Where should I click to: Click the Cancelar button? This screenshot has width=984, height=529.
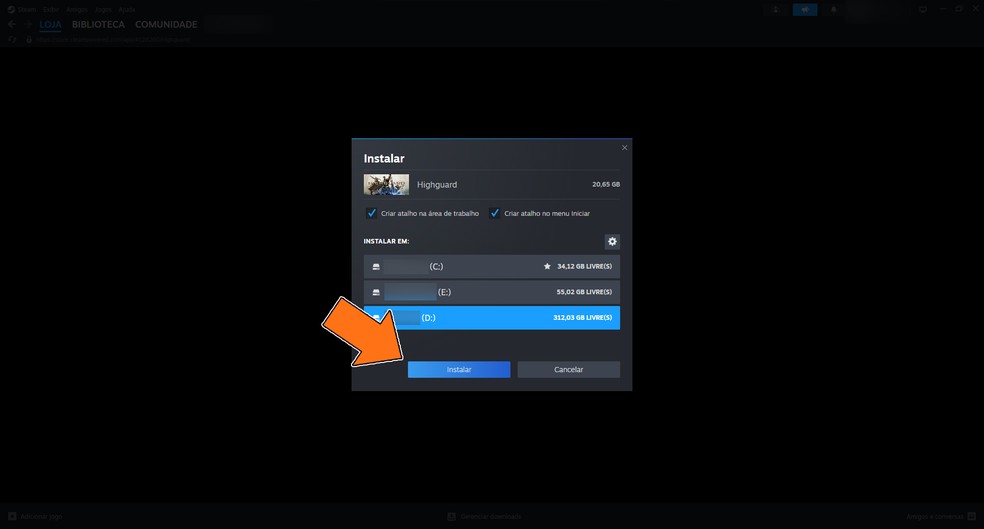tap(569, 370)
